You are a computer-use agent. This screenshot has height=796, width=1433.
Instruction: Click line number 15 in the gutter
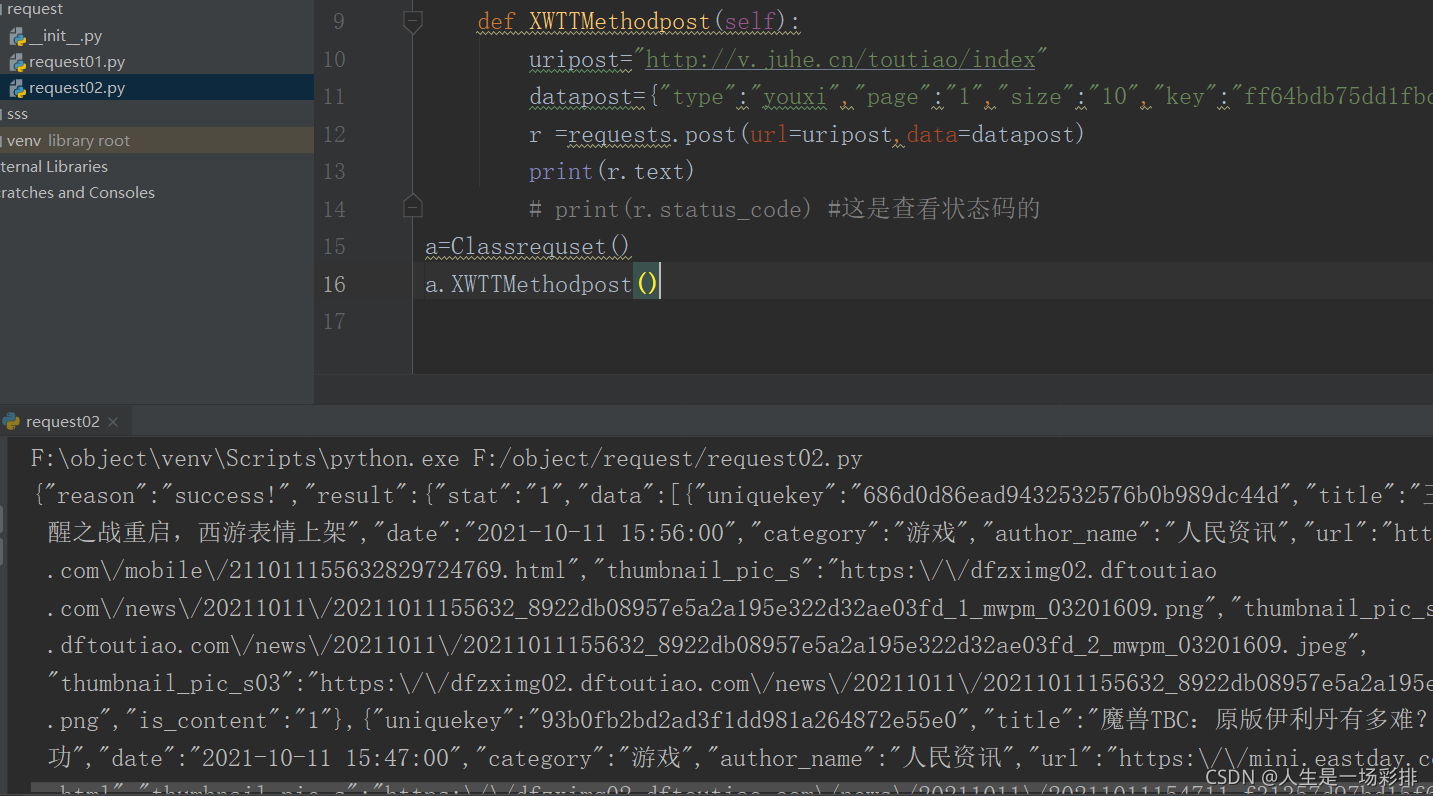coord(334,246)
